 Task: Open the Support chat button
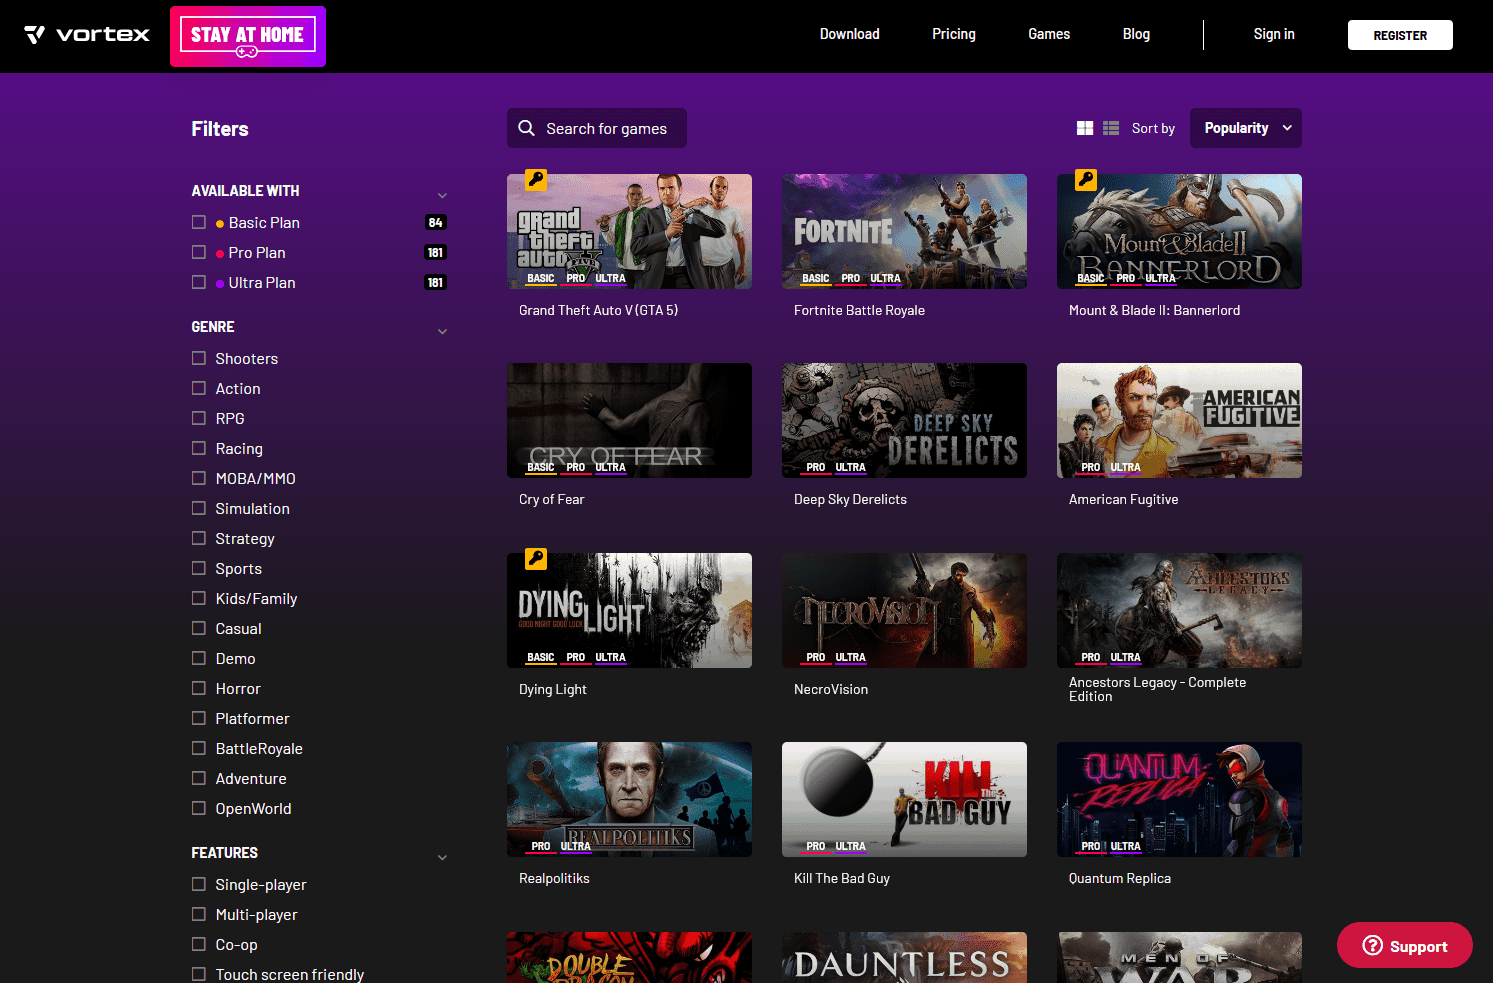pos(1405,945)
